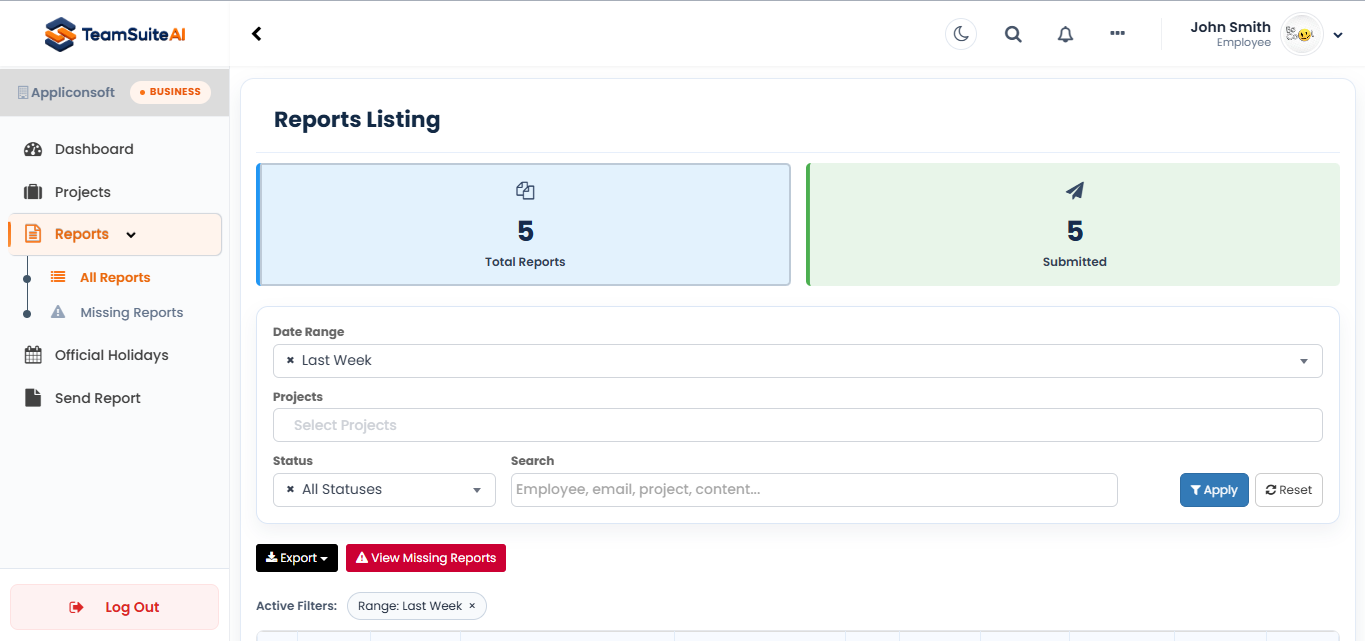
Task: Click the Send Report file icon
Action: pyautogui.click(x=33, y=398)
